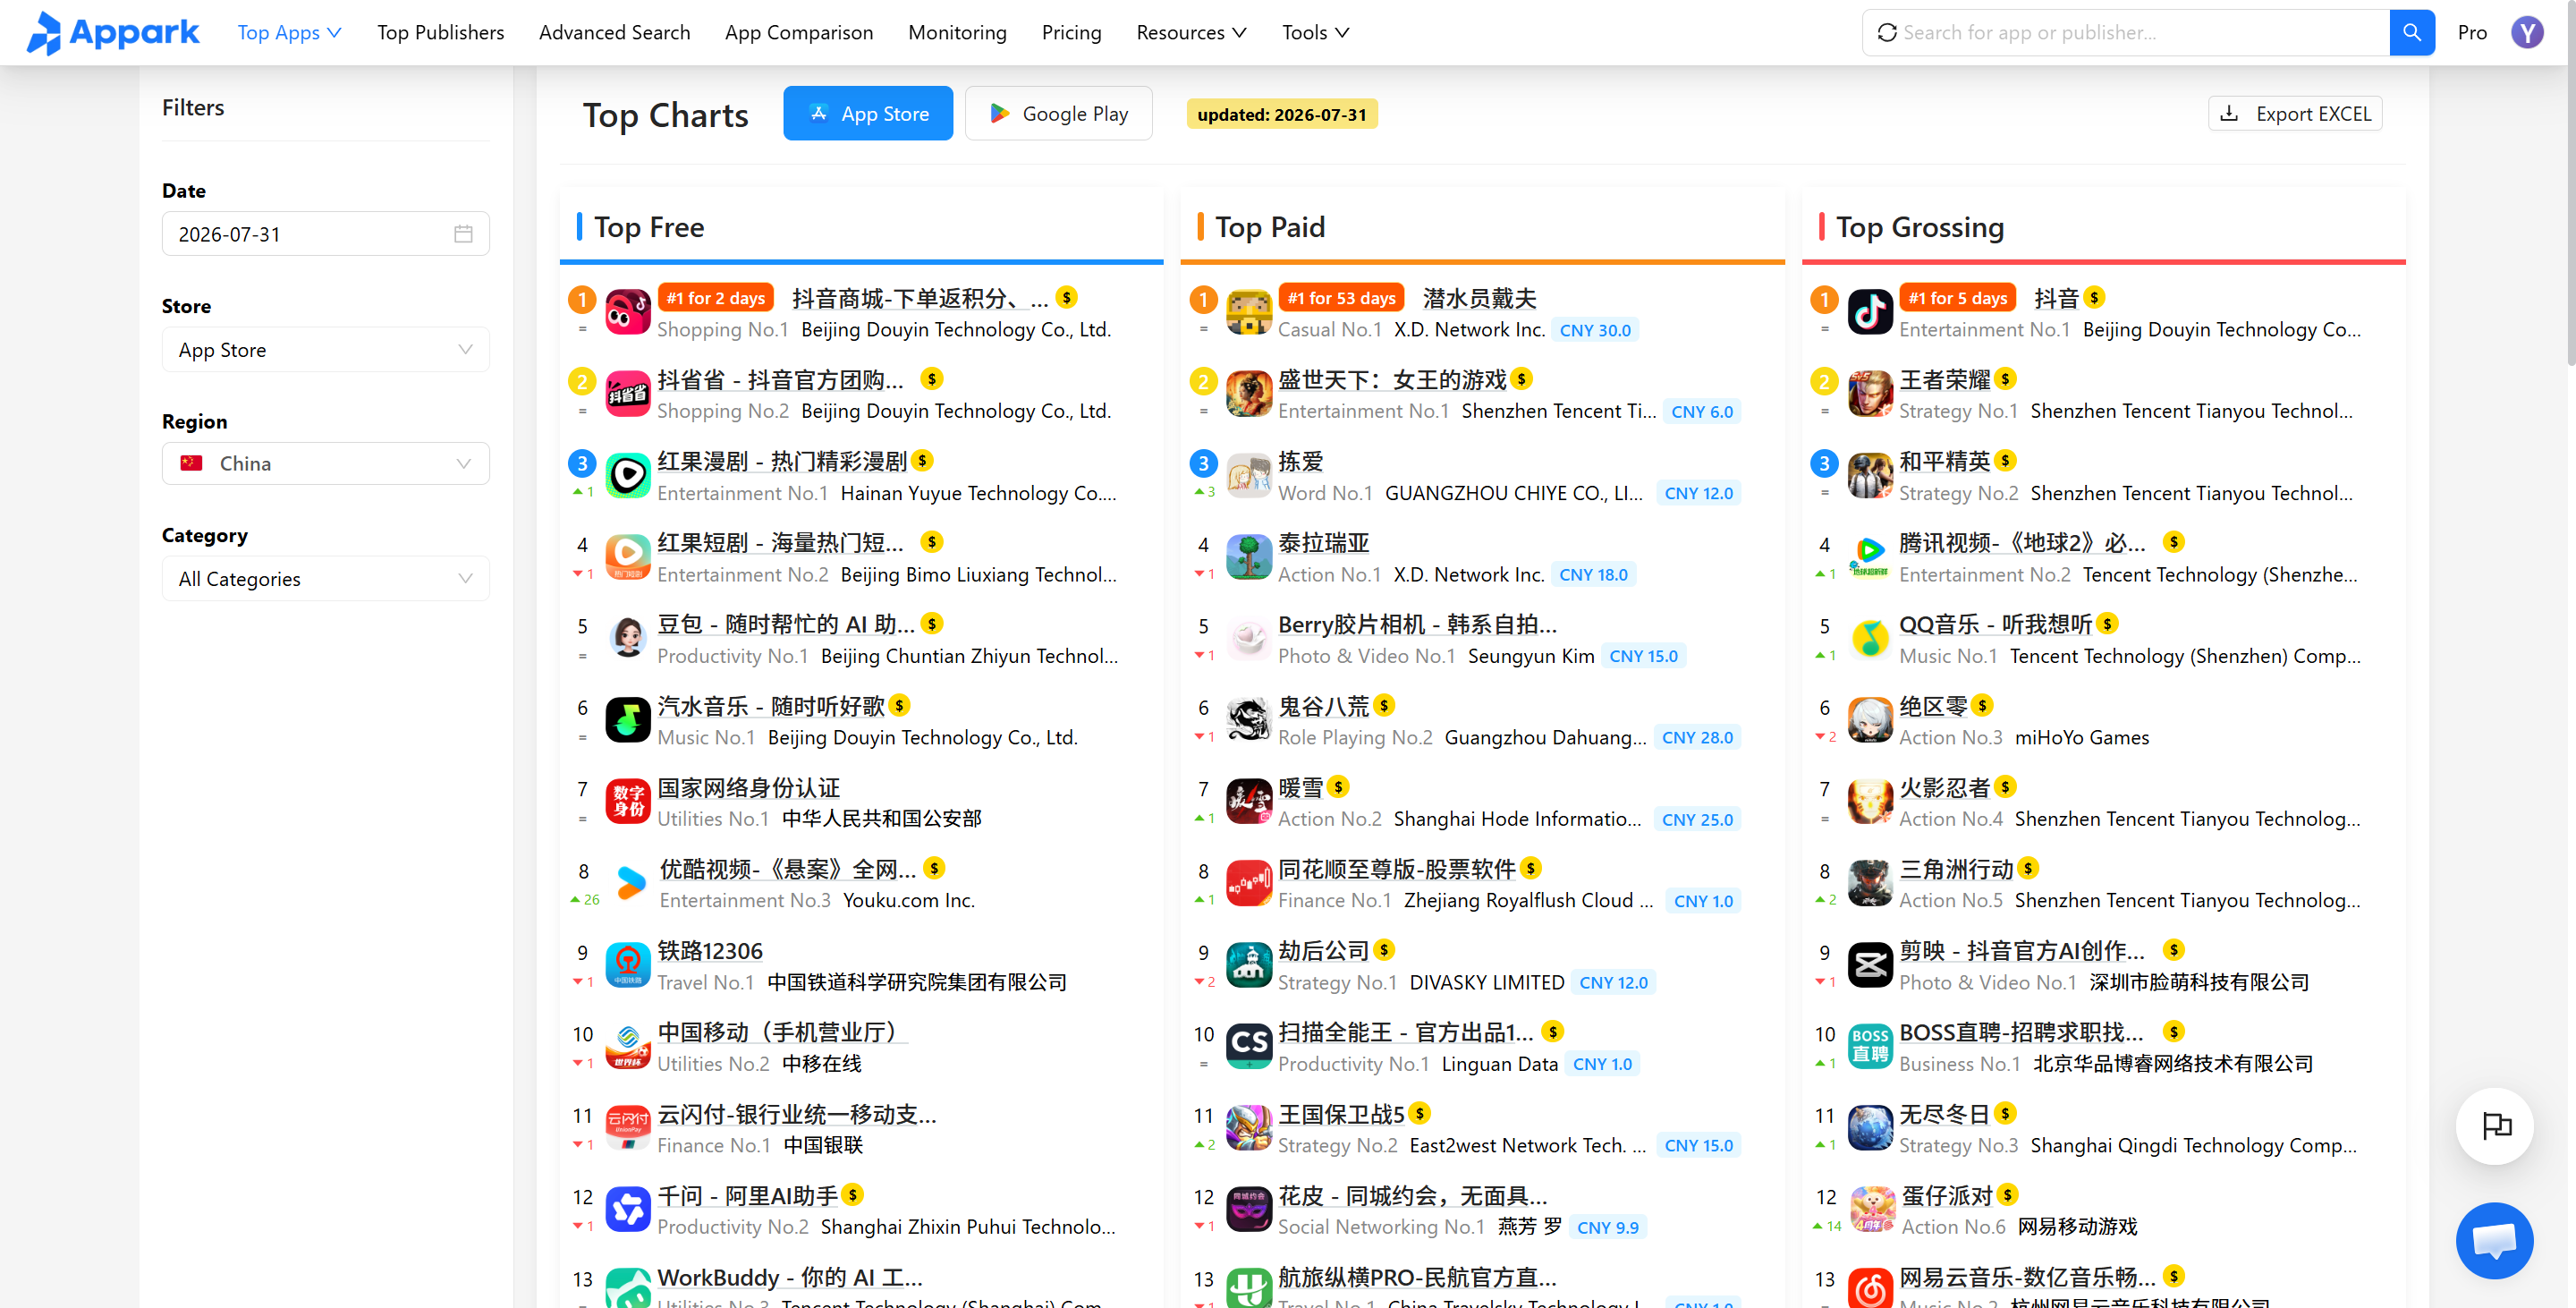Click the blue search magnifier button

pyautogui.click(x=2411, y=32)
